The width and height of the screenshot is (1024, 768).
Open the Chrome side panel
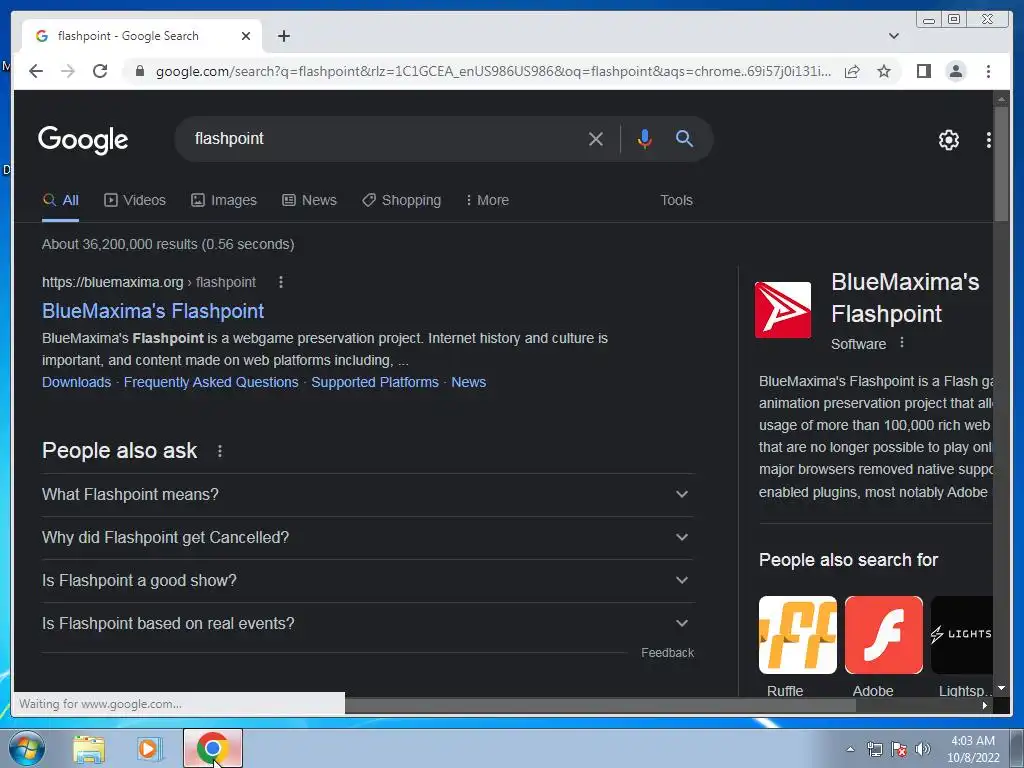(923, 71)
